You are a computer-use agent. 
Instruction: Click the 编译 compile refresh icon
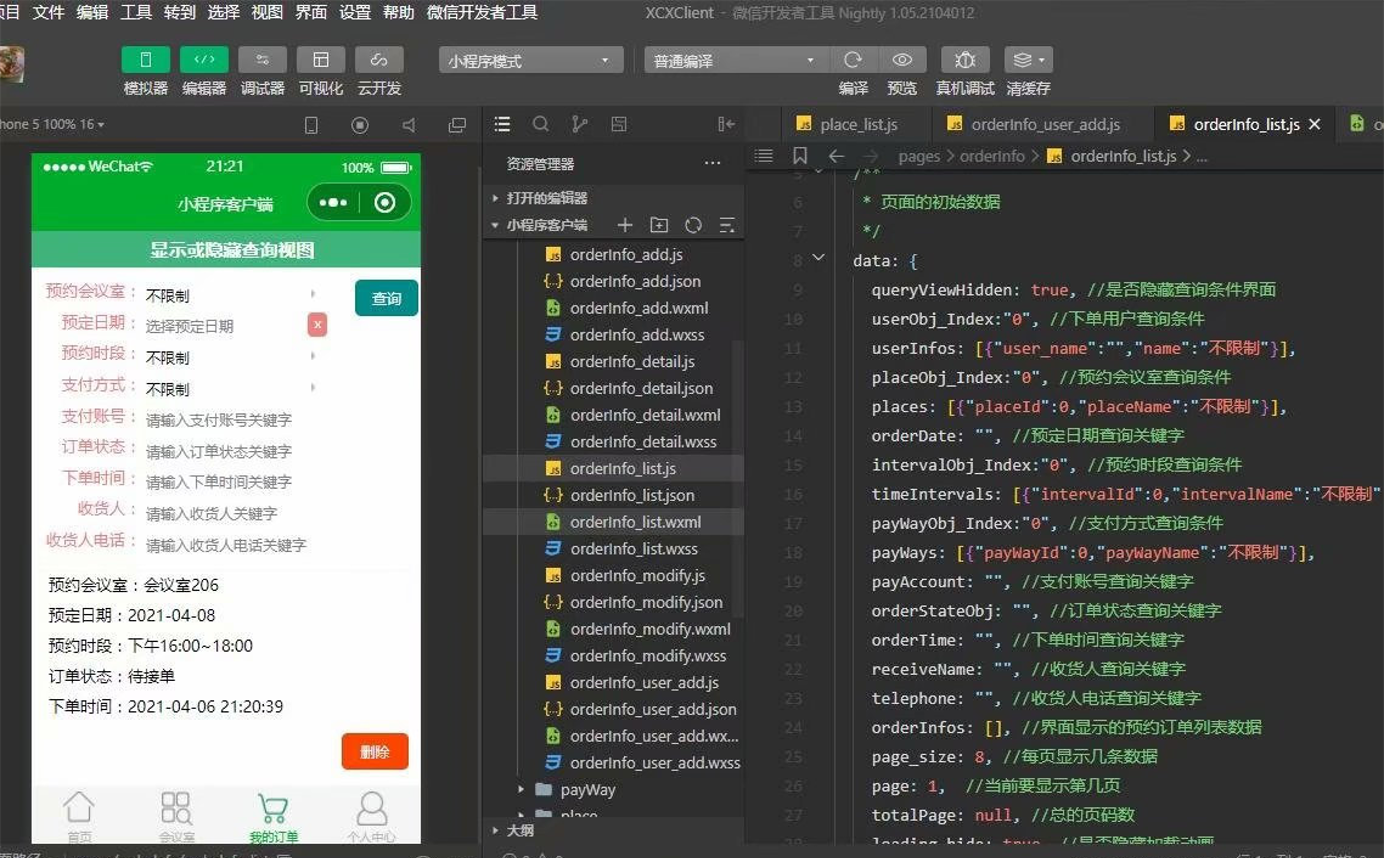click(853, 60)
